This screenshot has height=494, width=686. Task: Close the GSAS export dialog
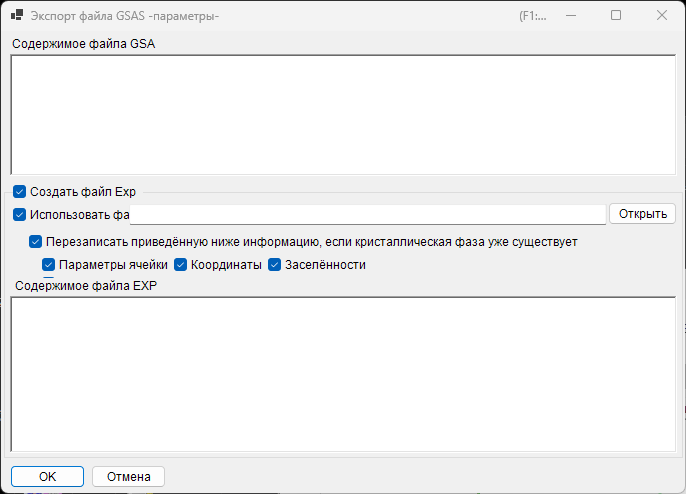click(x=662, y=16)
